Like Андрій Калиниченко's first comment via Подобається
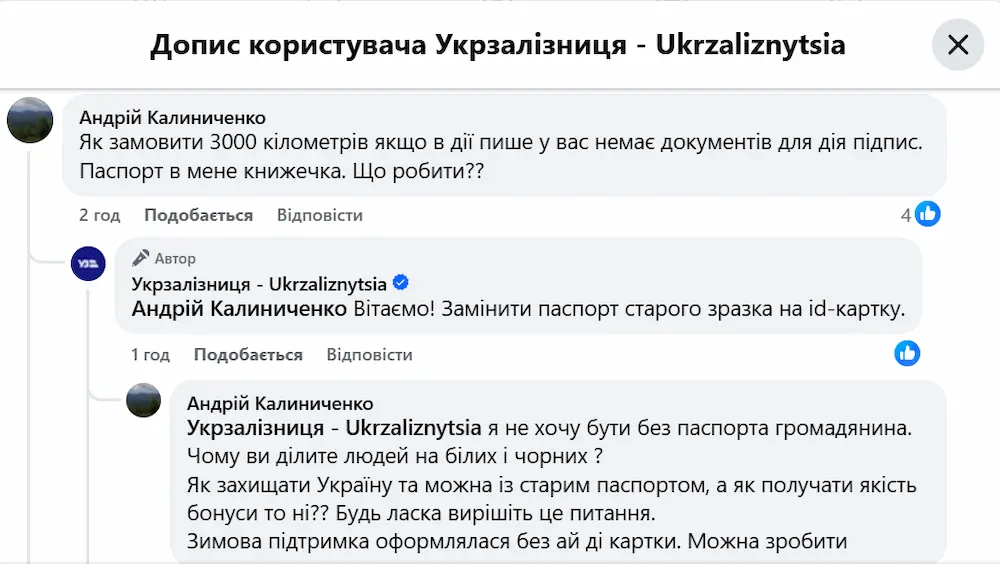The height and width of the screenshot is (566, 1000). pyautogui.click(x=198, y=215)
